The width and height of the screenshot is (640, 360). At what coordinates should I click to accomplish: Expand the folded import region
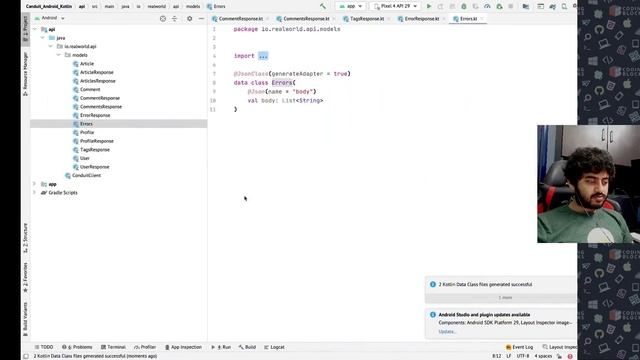[x=263, y=56]
